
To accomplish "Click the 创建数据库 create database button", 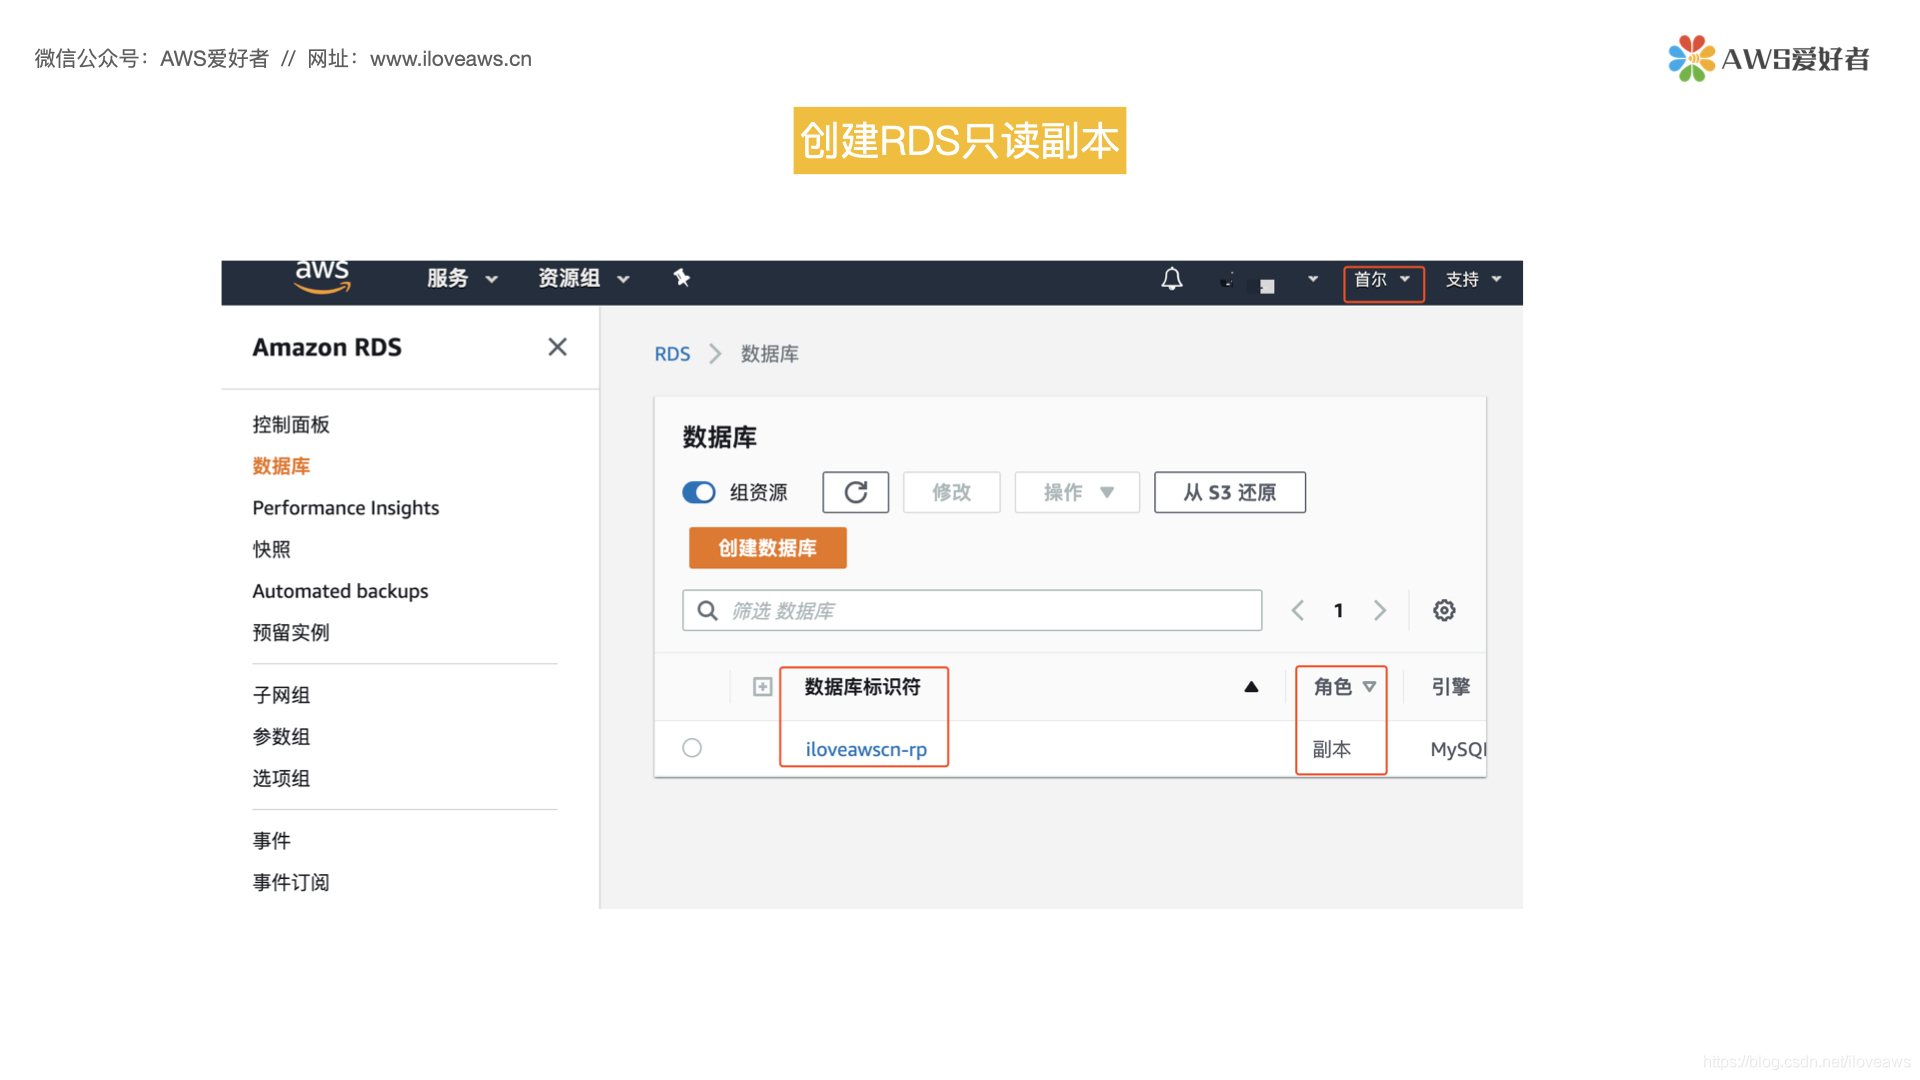I will coord(767,548).
